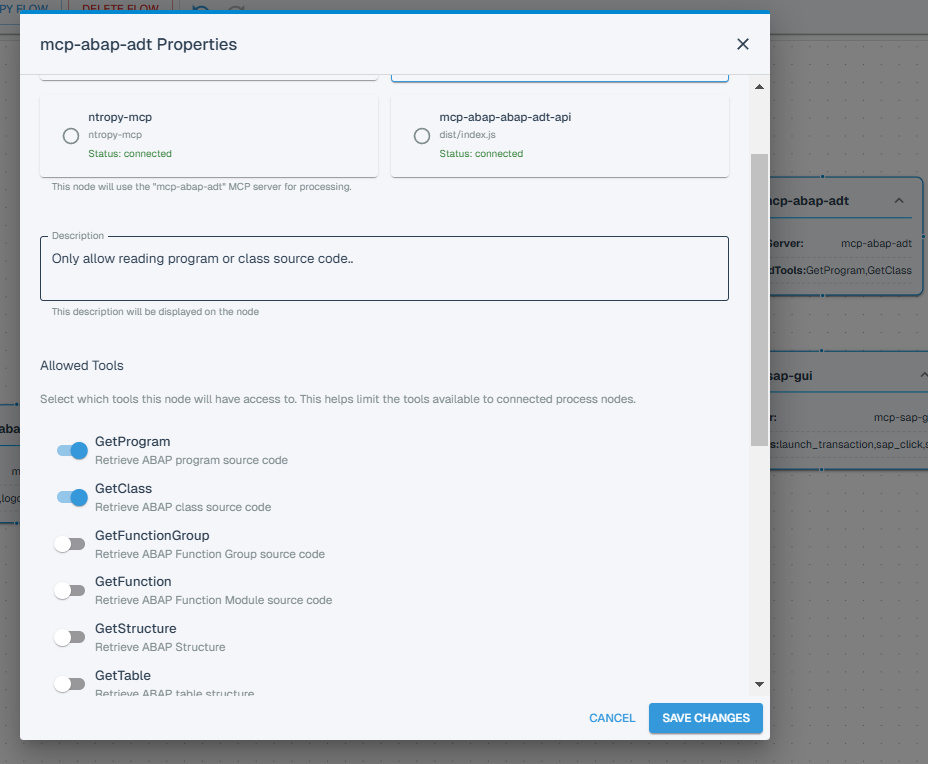The width and height of the screenshot is (928, 764).
Task: Enable GetStructure tool access
Action: click(70, 637)
